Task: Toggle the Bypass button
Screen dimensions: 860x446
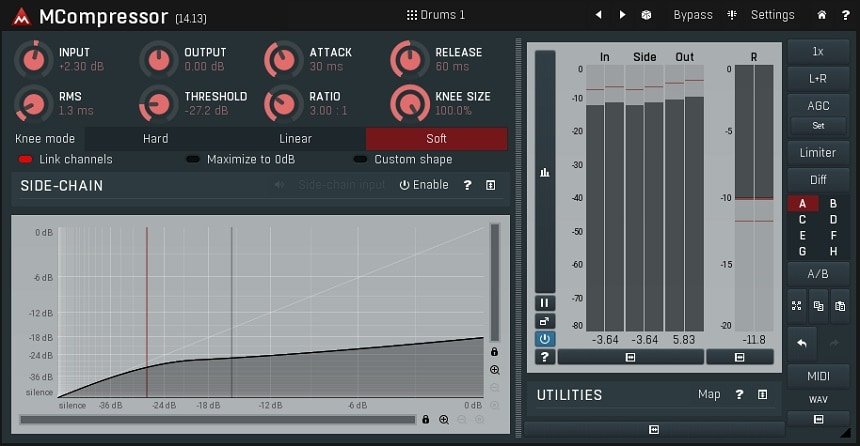Action: click(693, 15)
